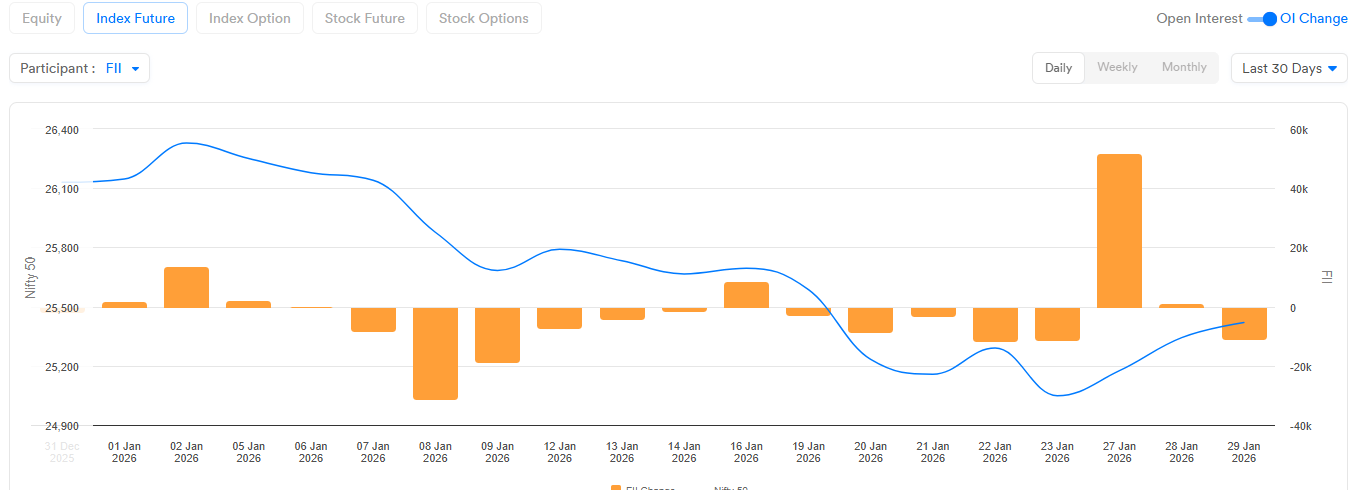Expand the Participant FII dropdown
This screenshot has width=1368, height=490.
(79, 68)
